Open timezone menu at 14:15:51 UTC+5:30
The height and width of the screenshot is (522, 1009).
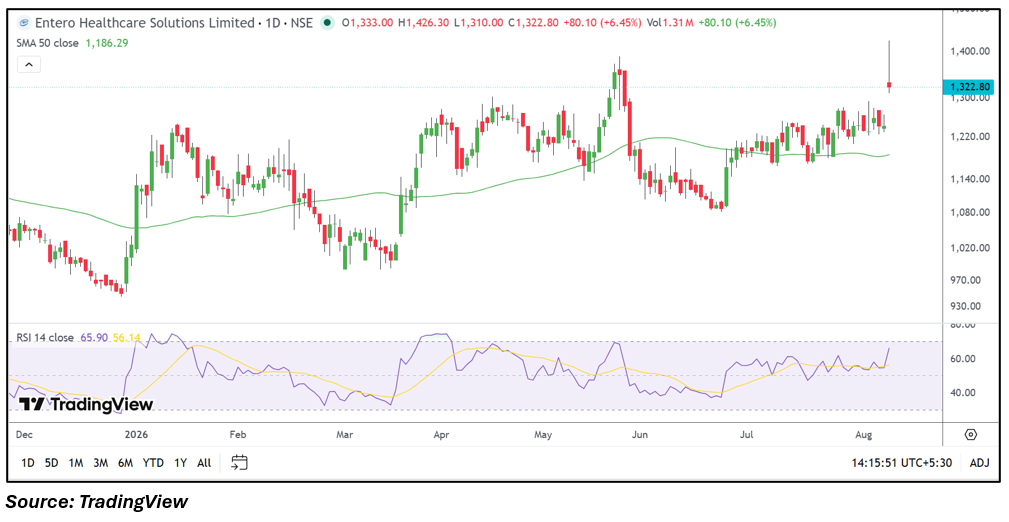click(x=902, y=463)
